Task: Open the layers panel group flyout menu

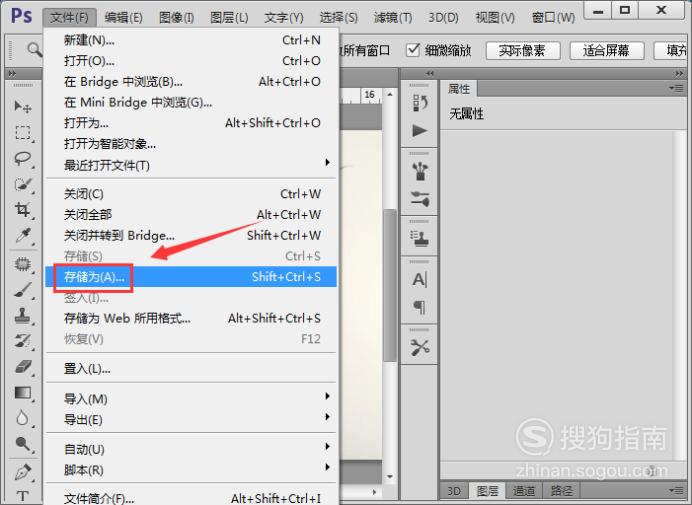Action: pyautogui.click(x=676, y=490)
